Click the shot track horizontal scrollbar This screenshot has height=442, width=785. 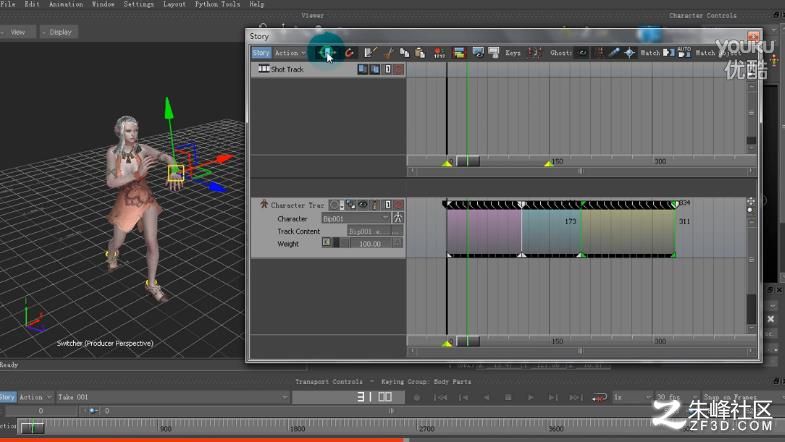tap(581, 171)
